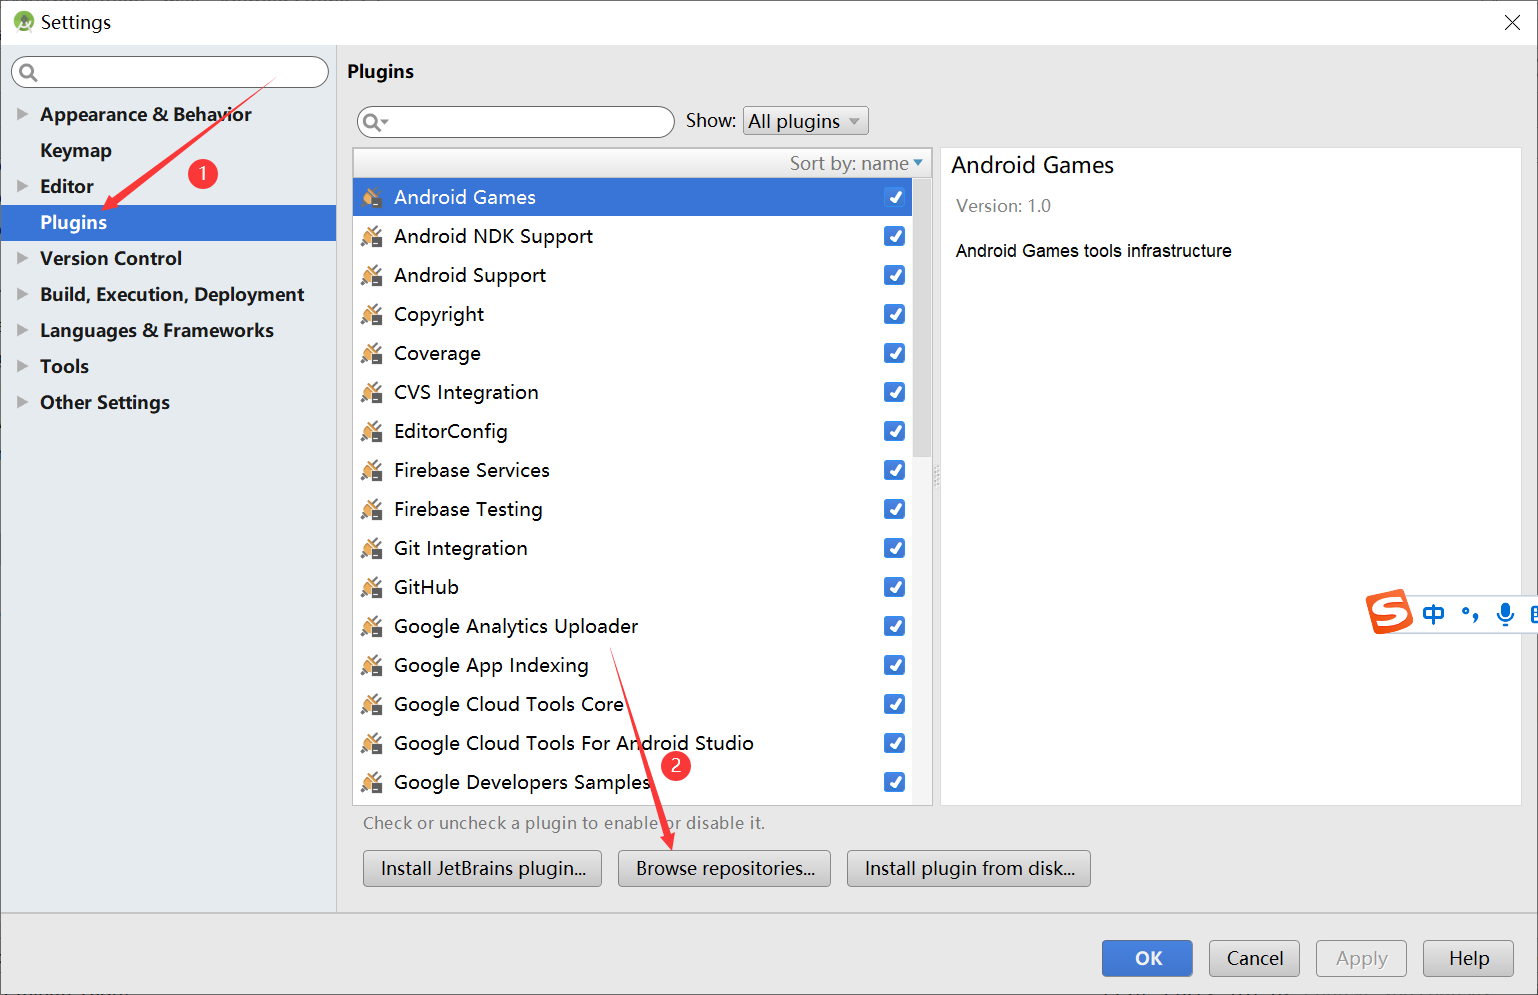Viewport: 1538px width, 995px height.
Task: Select the Keymap settings page
Action: point(76,150)
